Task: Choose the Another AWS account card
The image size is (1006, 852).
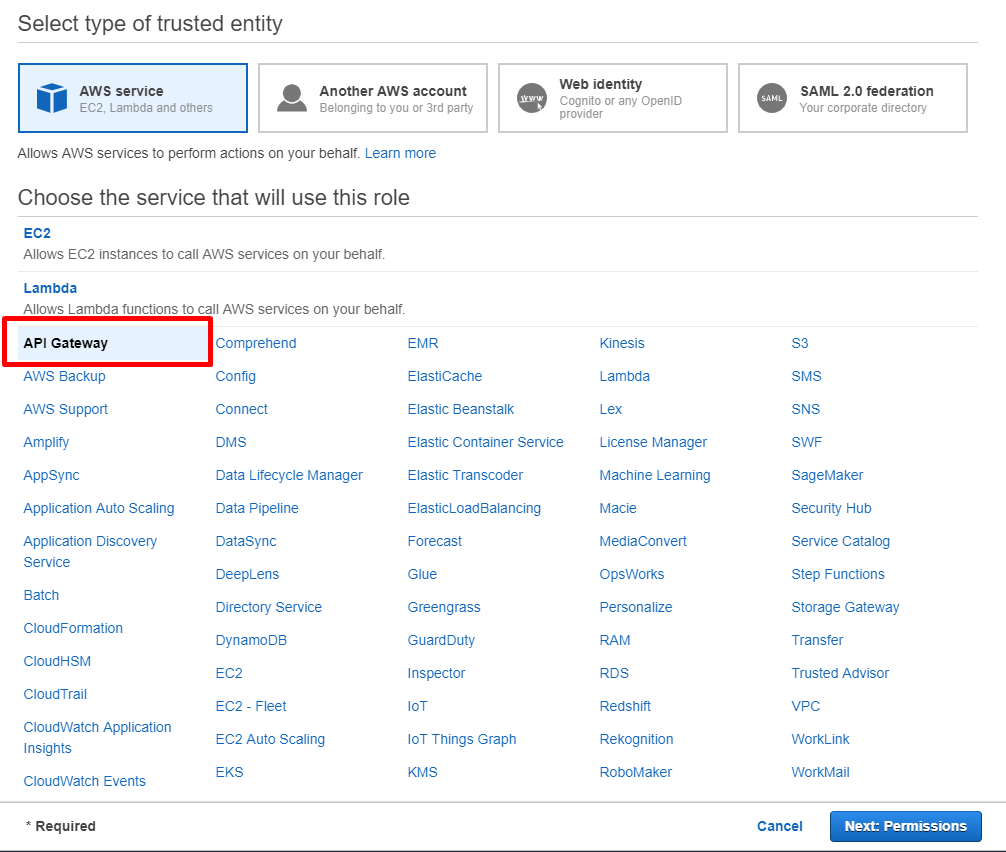Action: coord(373,98)
